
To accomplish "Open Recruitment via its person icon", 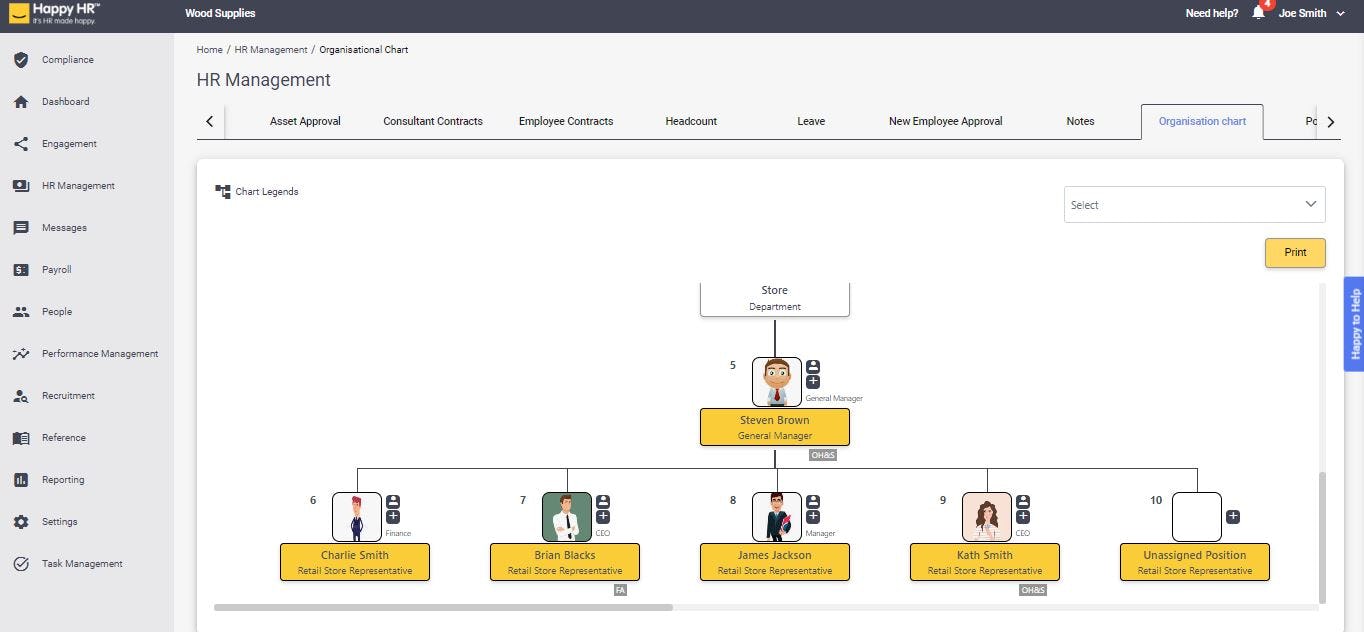I will pos(21,395).
